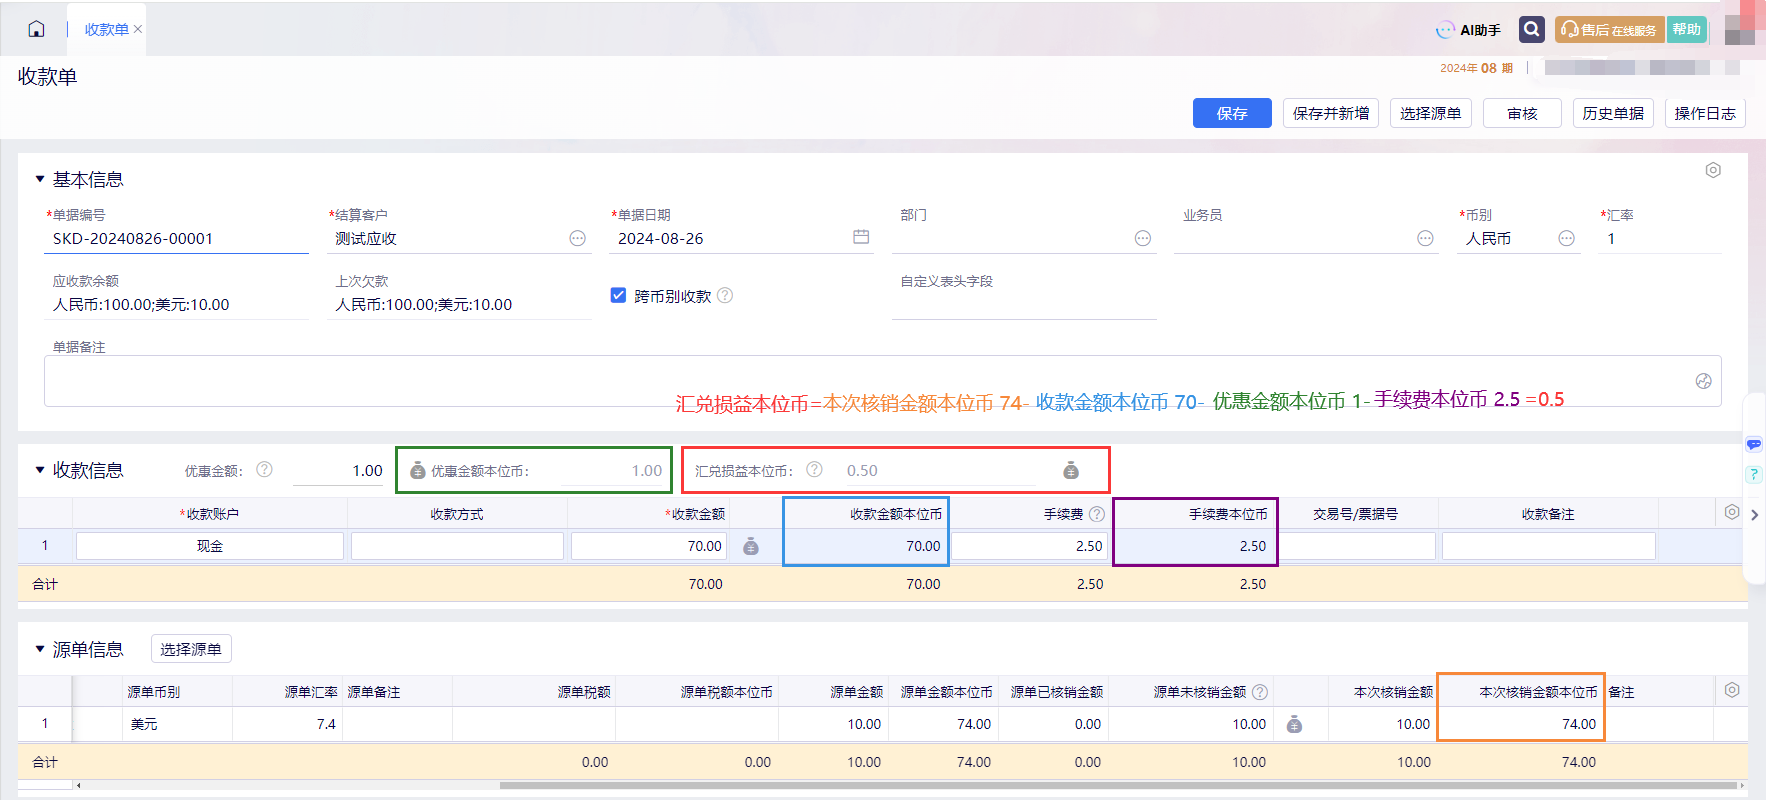Screen dimensions: 1766x800
Task: Click the home icon in top bar
Action: (x=36, y=29)
